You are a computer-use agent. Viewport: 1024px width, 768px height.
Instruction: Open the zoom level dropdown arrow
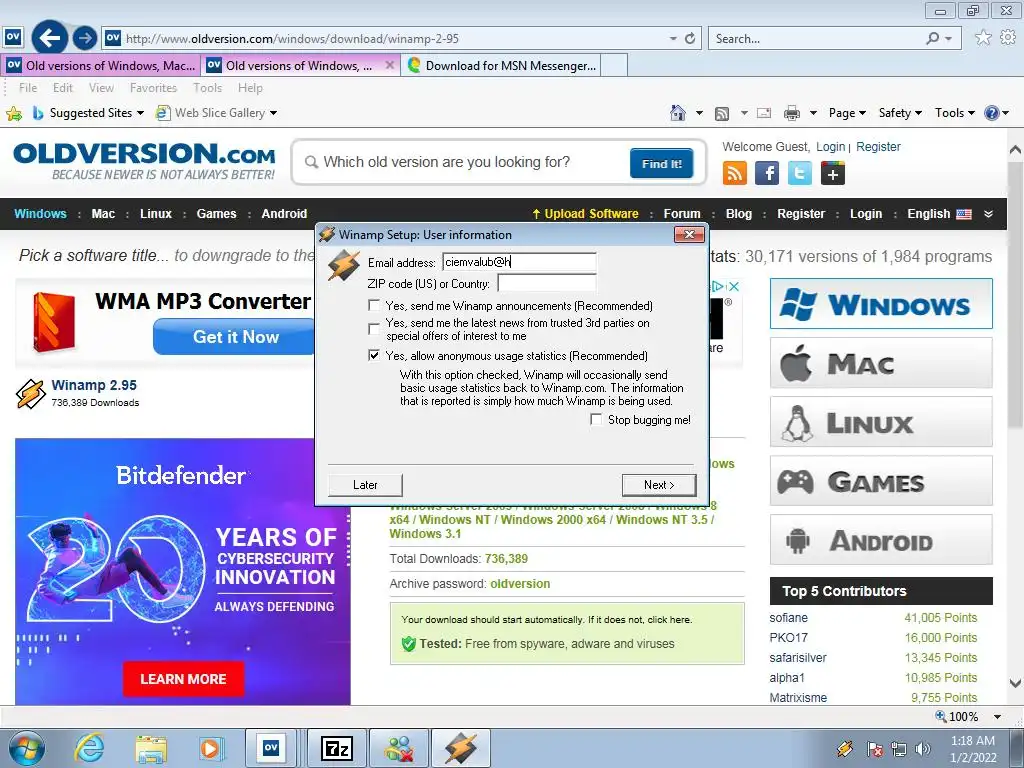[x=997, y=716]
